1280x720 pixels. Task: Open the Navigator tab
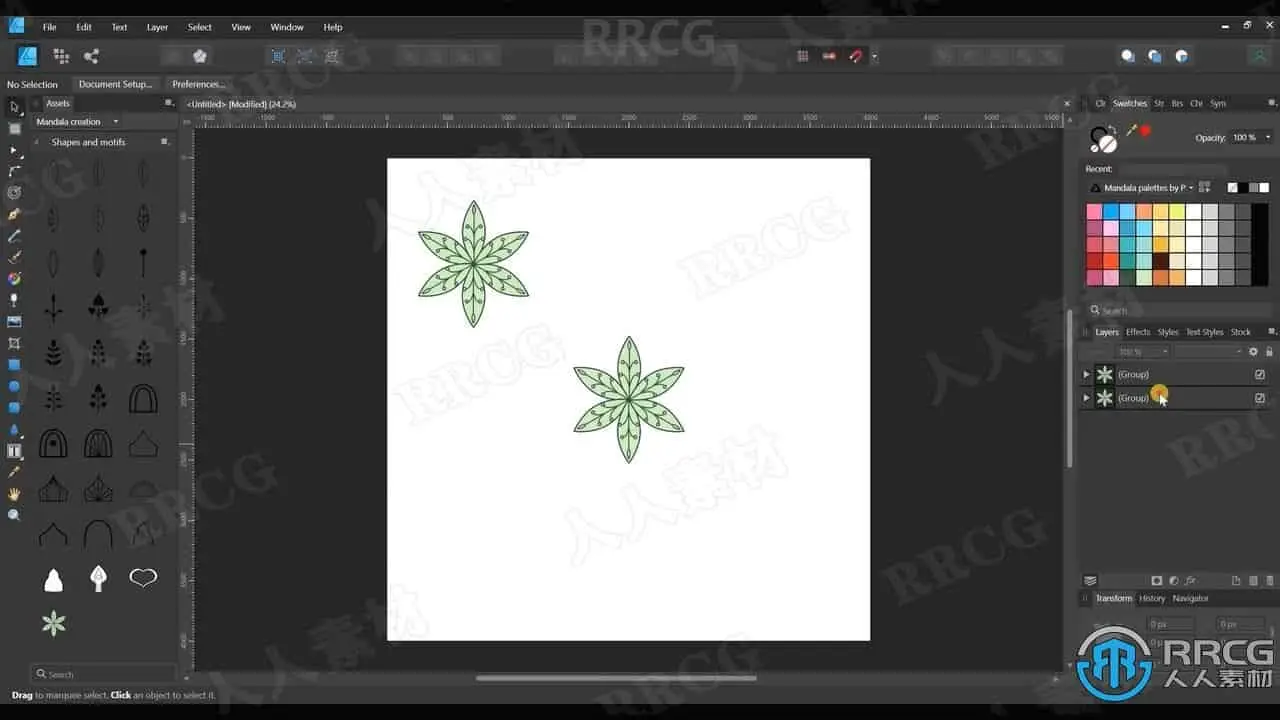coord(1190,598)
